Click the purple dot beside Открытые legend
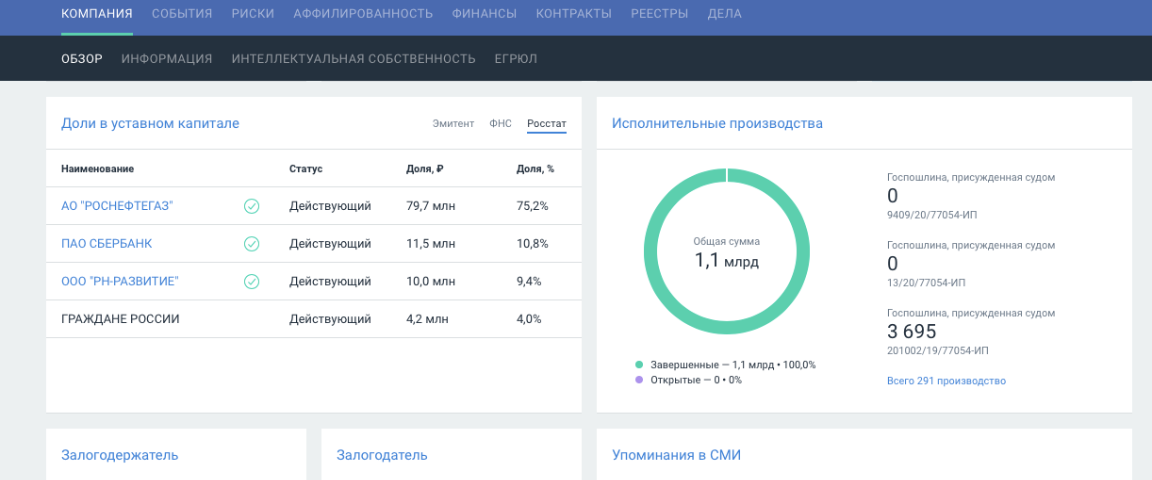Screen dimensions: 1152x480 point(639,379)
